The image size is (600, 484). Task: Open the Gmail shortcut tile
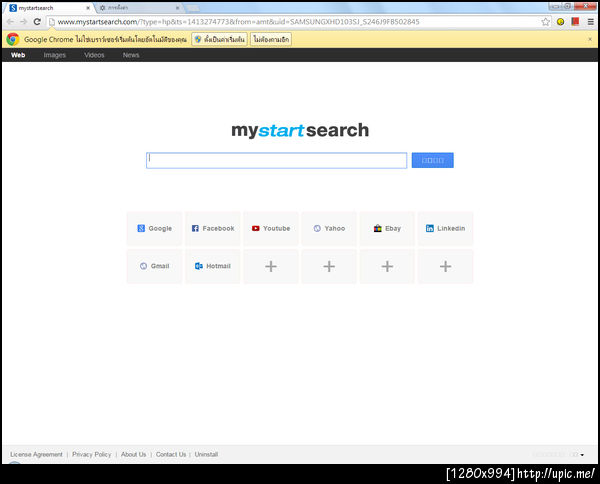point(155,266)
